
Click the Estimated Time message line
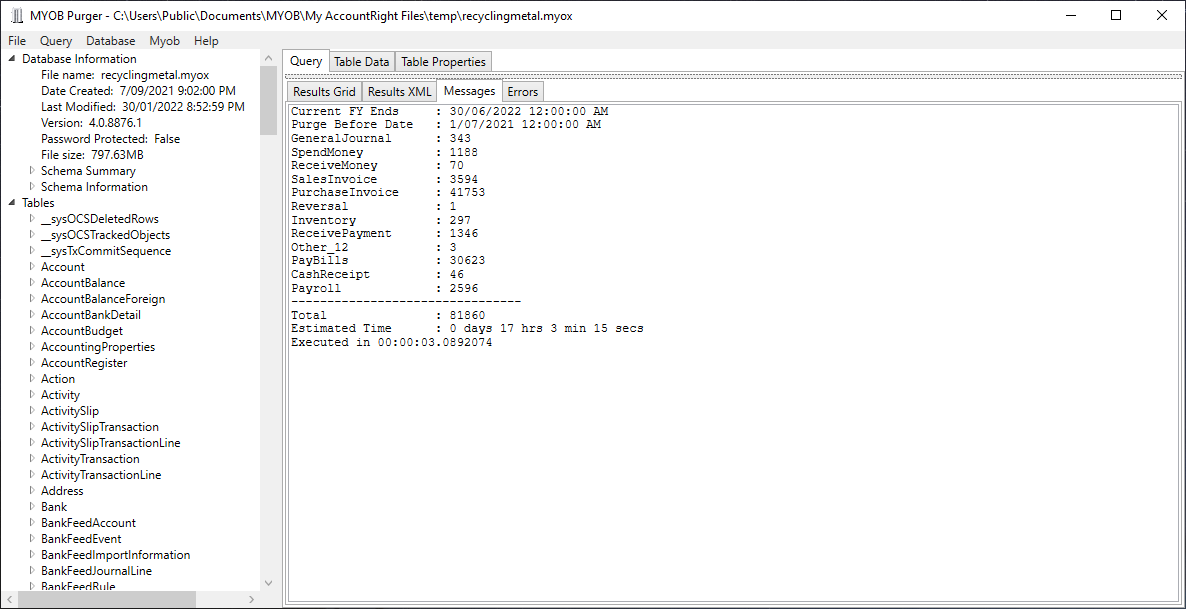pos(467,329)
